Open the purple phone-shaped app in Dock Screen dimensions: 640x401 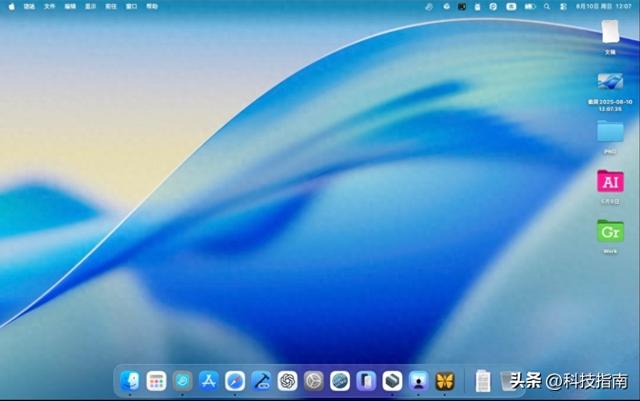pos(366,381)
